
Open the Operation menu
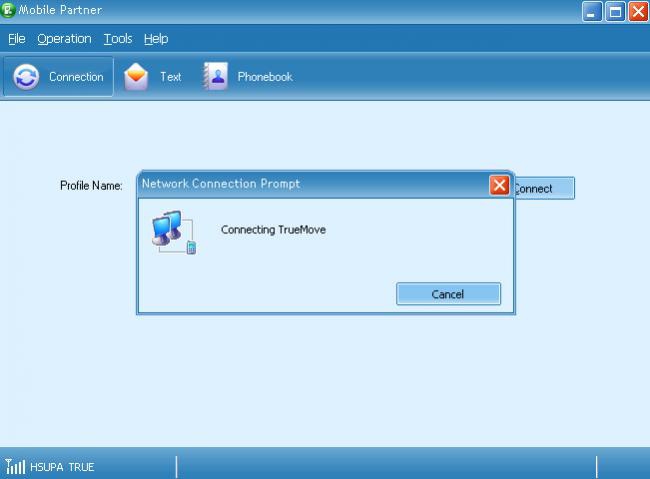[x=64, y=39]
